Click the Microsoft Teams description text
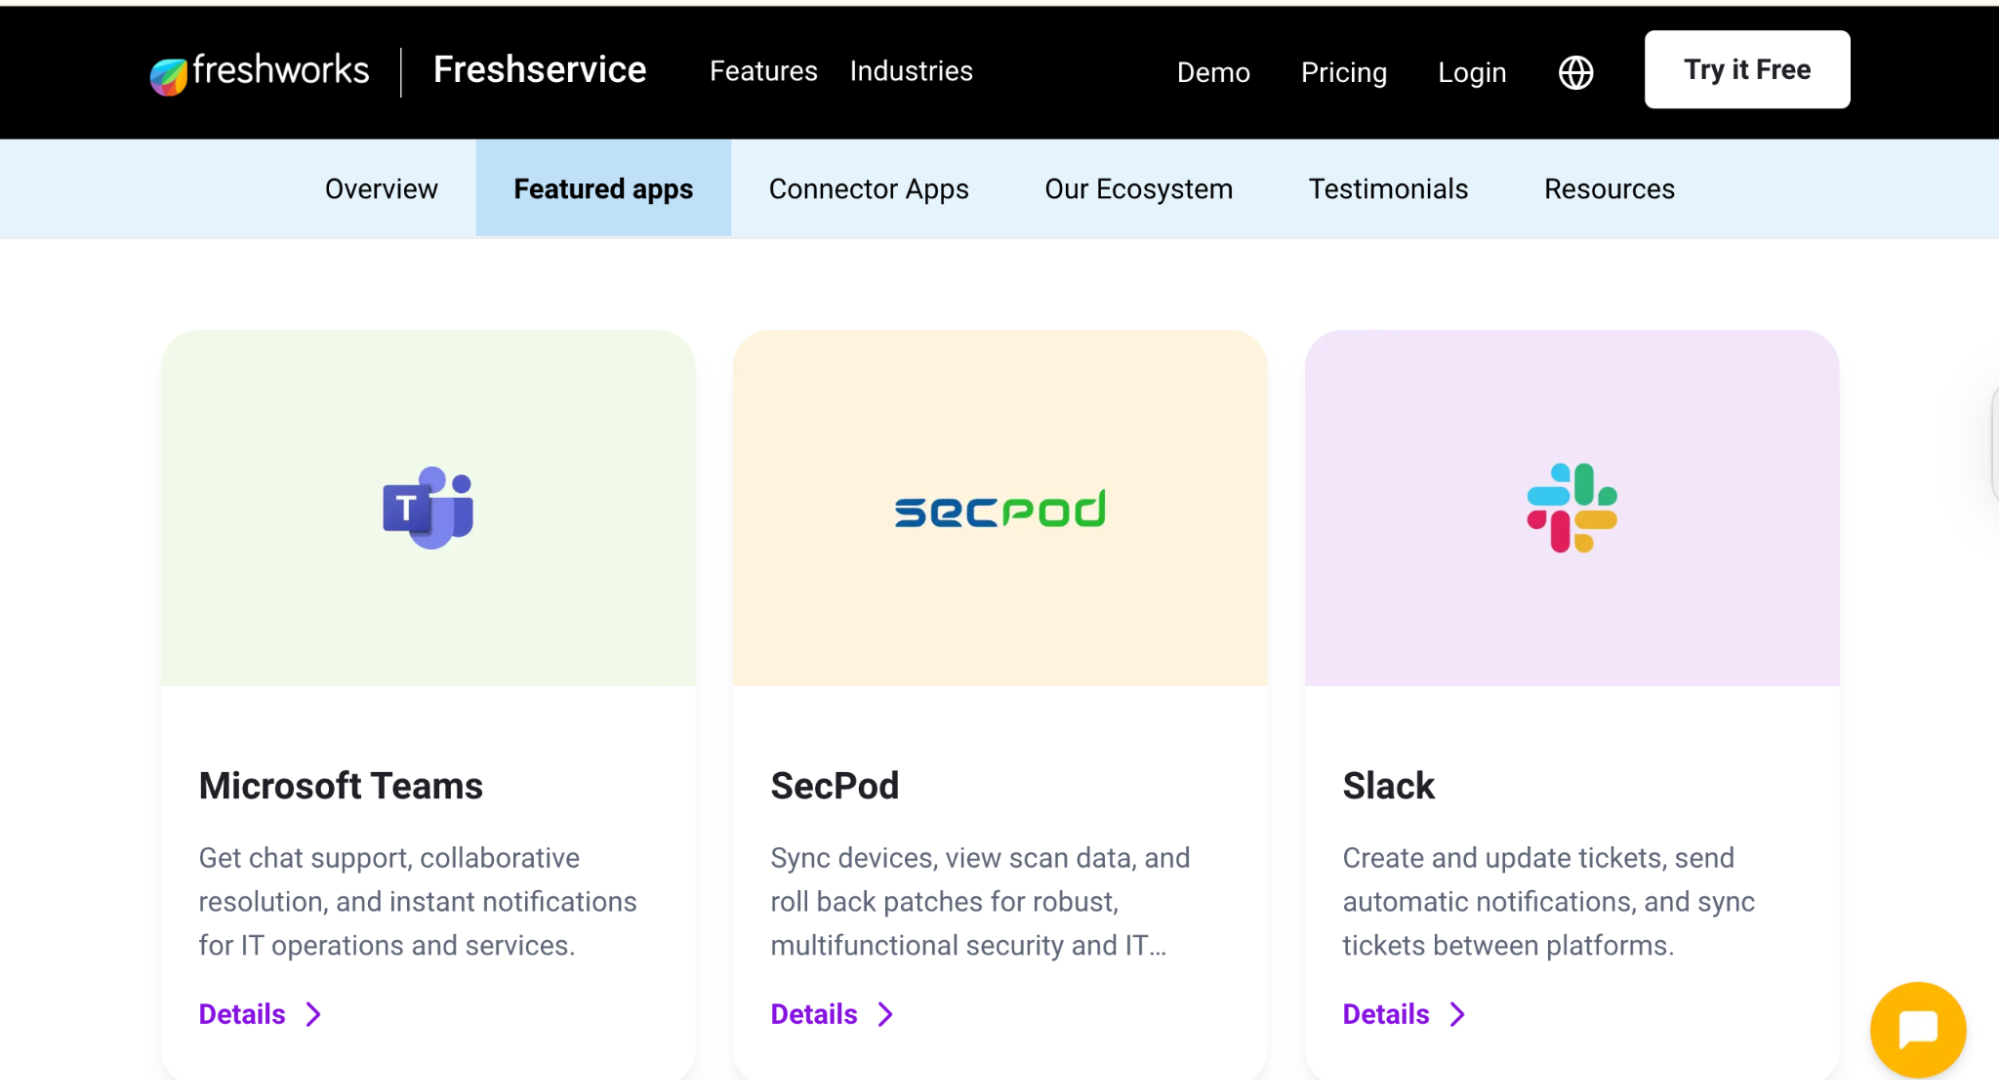Viewport: 1999px width, 1080px height. pyautogui.click(x=417, y=901)
